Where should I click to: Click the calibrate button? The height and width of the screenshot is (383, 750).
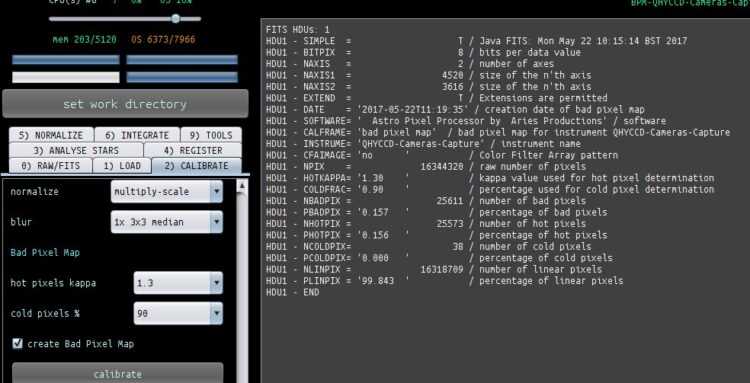(118, 373)
